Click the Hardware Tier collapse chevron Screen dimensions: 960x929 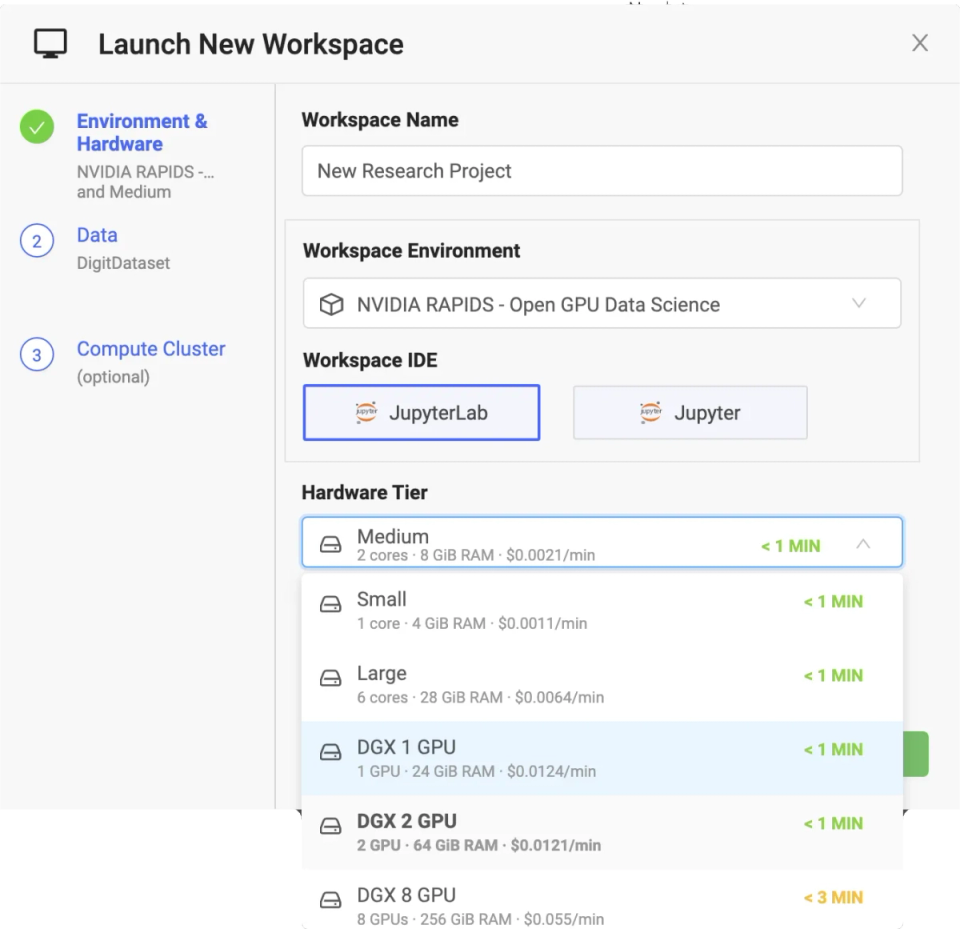click(863, 544)
